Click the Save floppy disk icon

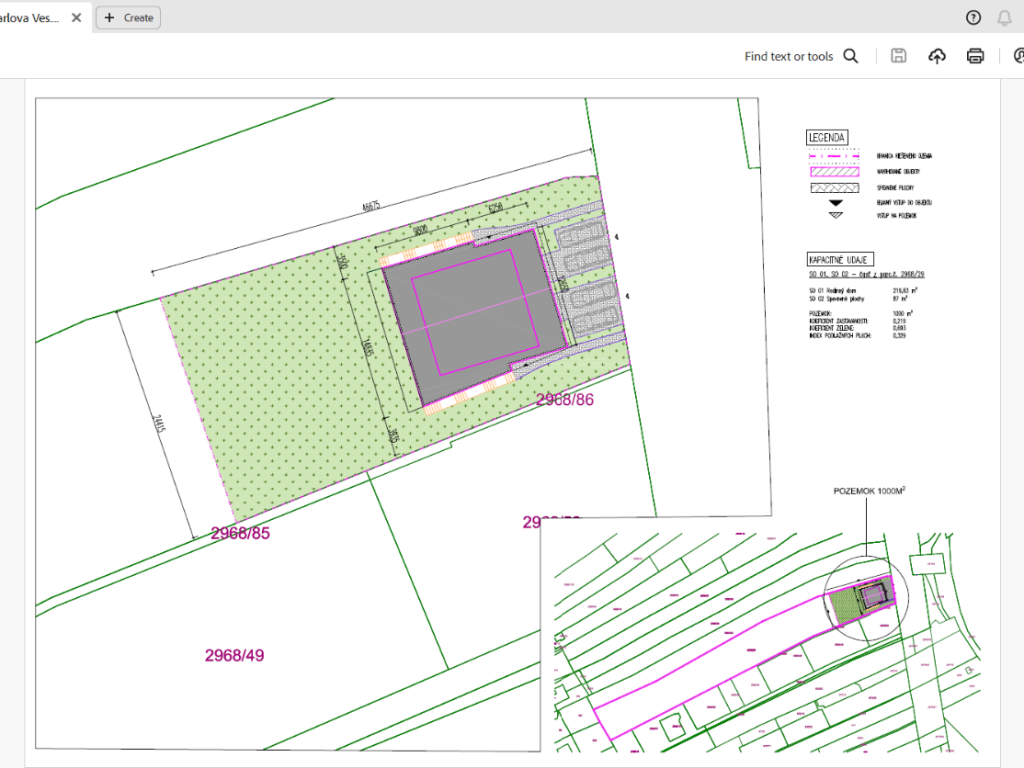point(898,56)
